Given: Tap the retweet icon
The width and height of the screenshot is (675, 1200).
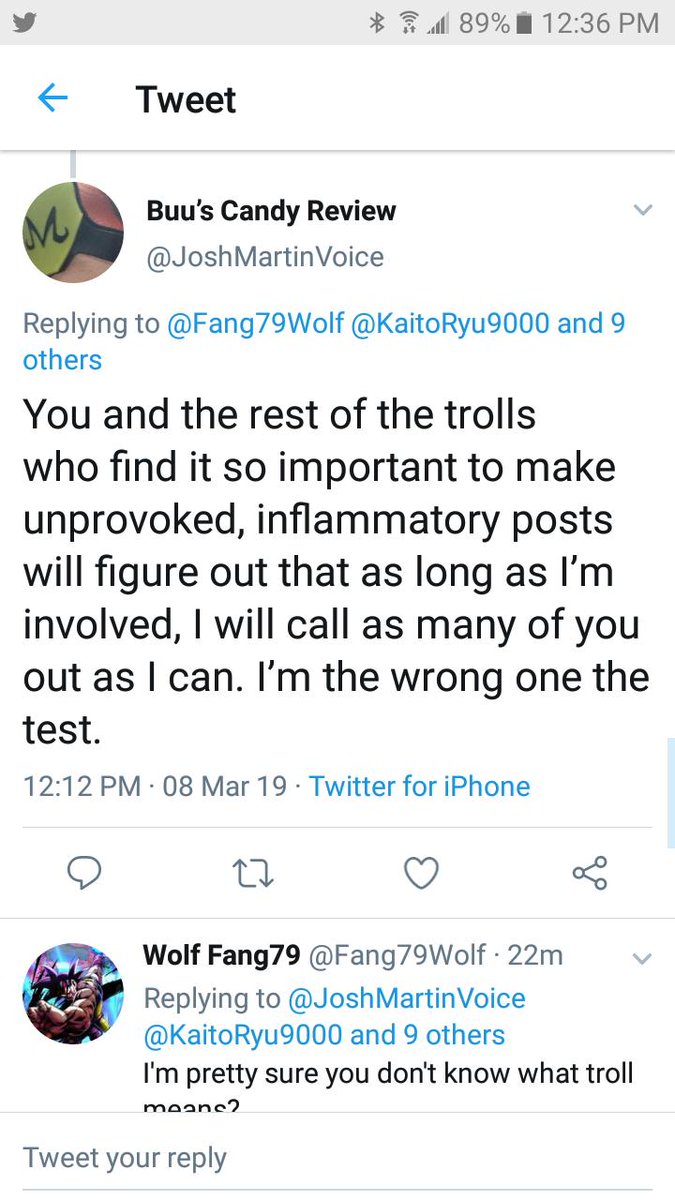Looking at the screenshot, I should pyautogui.click(x=254, y=873).
